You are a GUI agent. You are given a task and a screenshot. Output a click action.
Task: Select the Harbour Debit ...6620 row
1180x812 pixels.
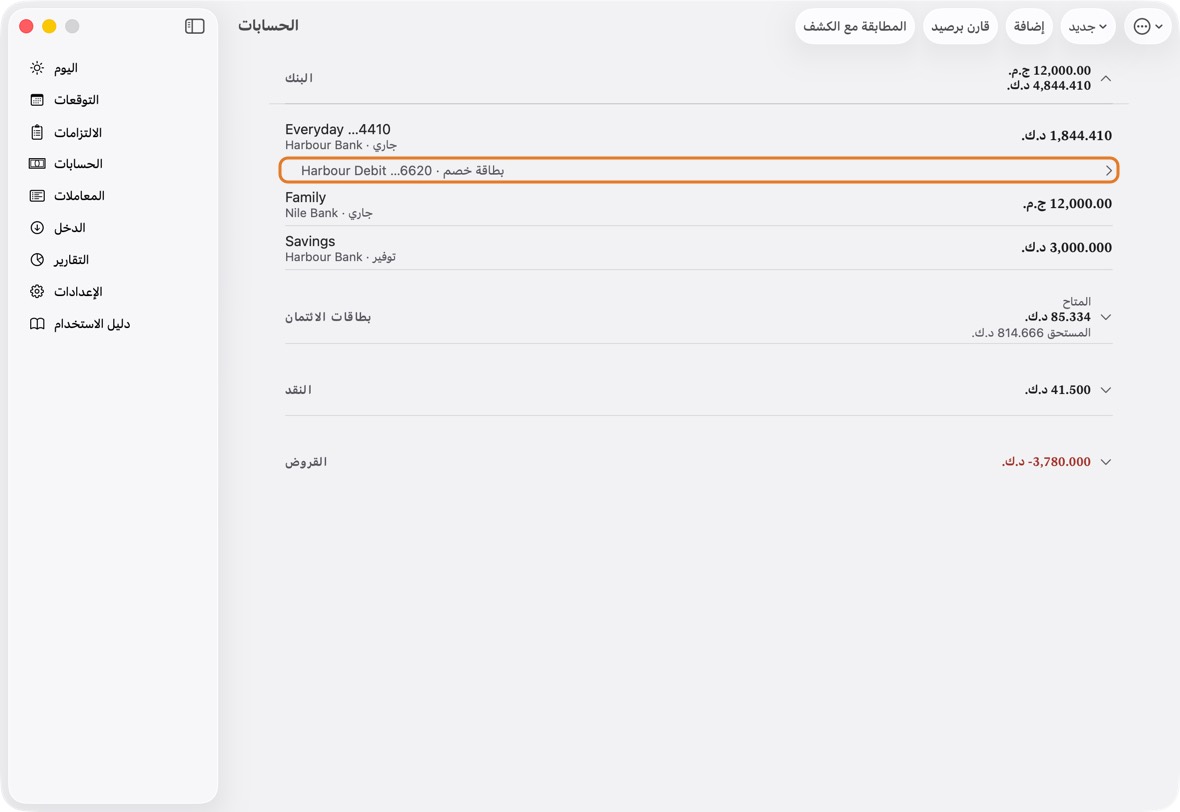pyautogui.click(x=698, y=171)
